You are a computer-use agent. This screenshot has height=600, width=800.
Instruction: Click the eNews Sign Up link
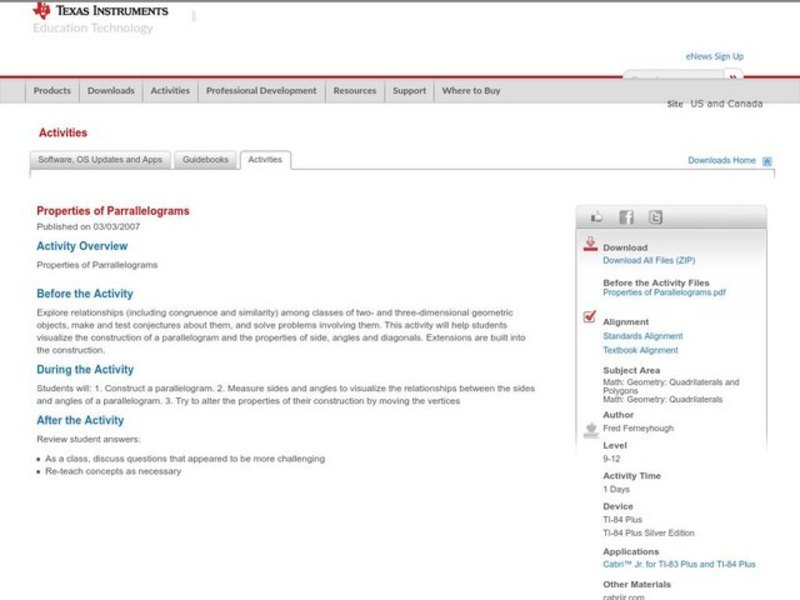[714, 57]
